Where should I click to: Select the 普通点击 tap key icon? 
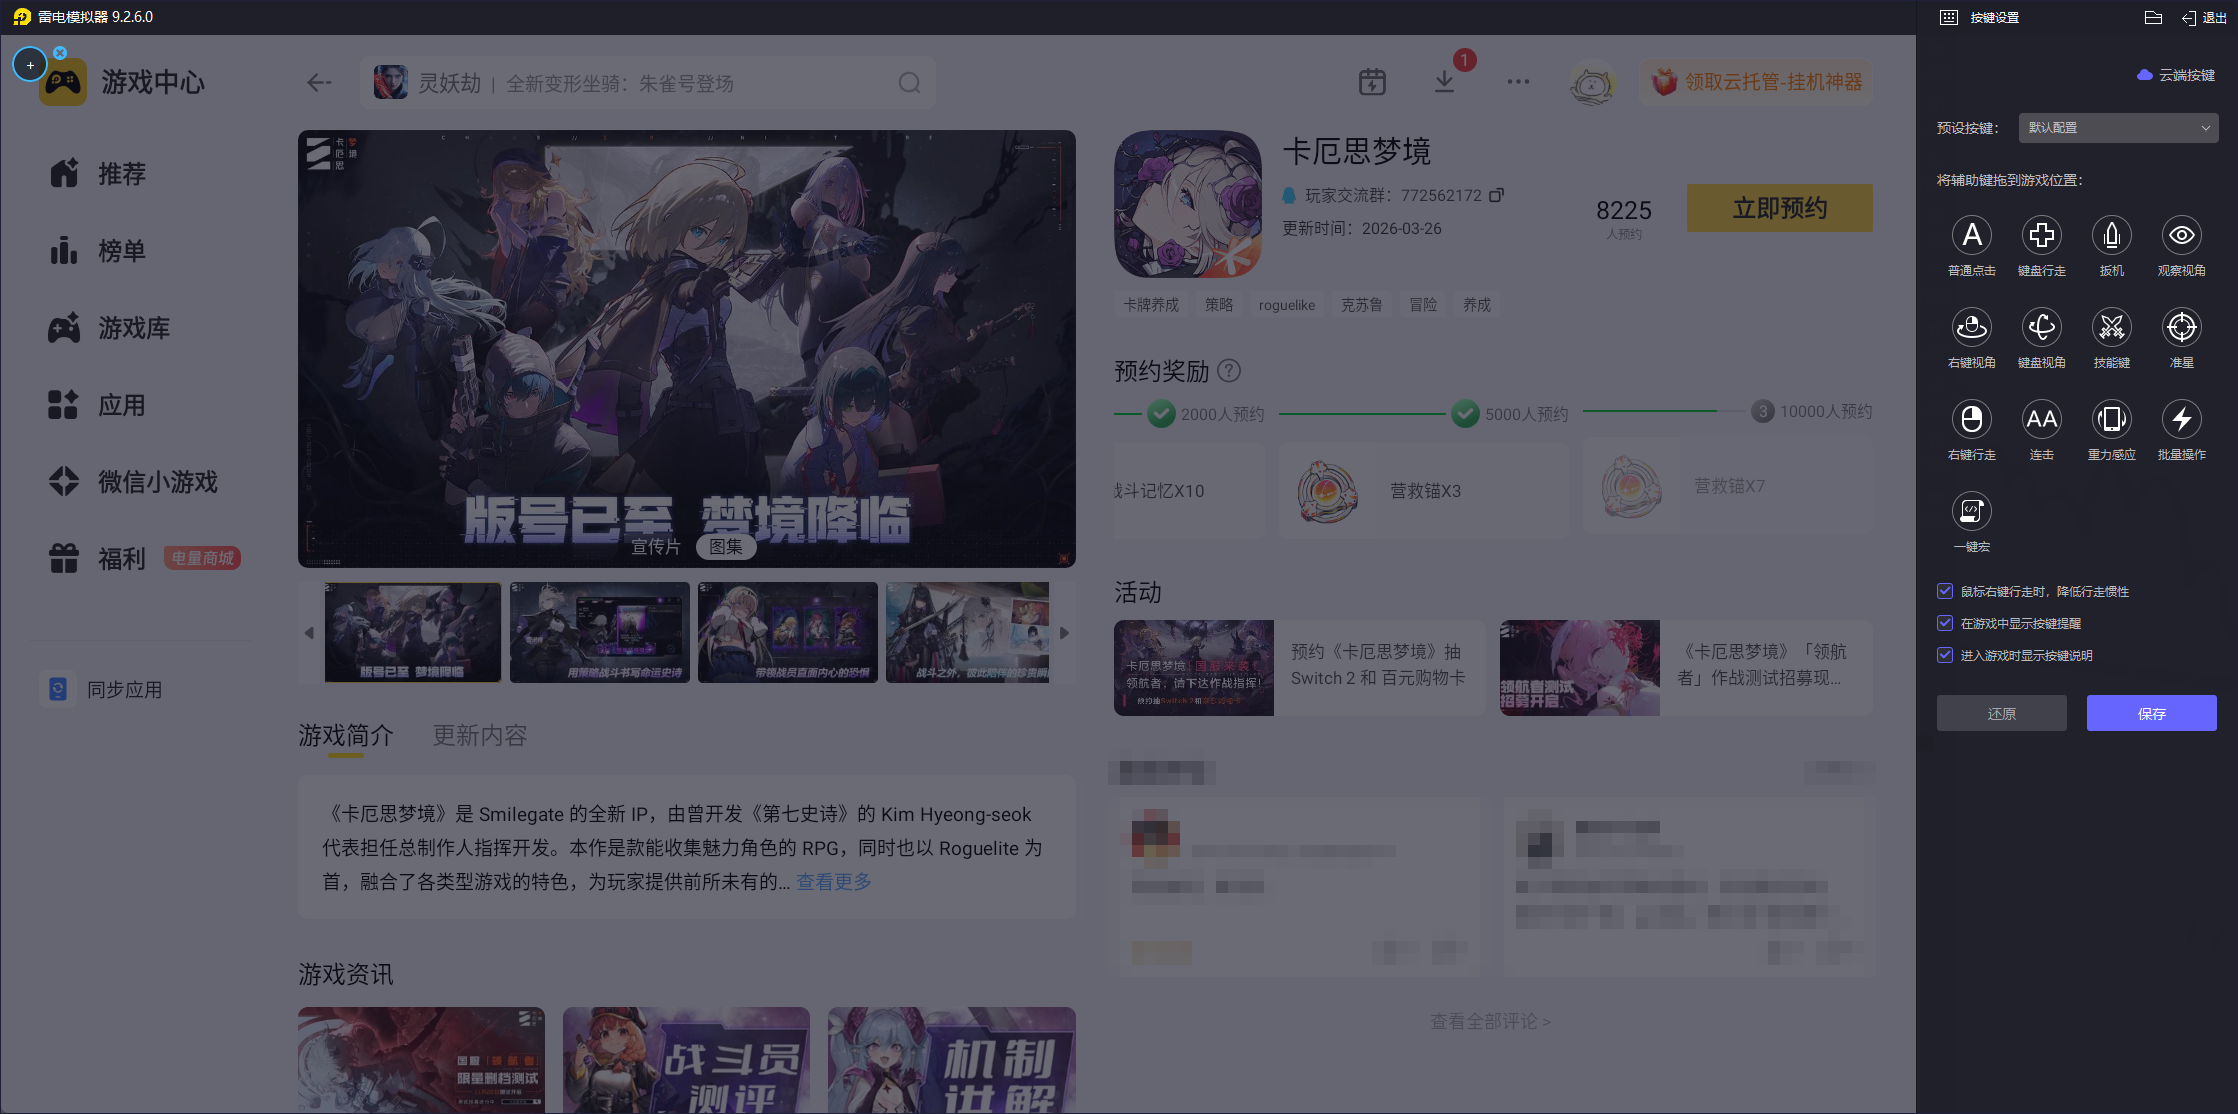tap(1971, 235)
